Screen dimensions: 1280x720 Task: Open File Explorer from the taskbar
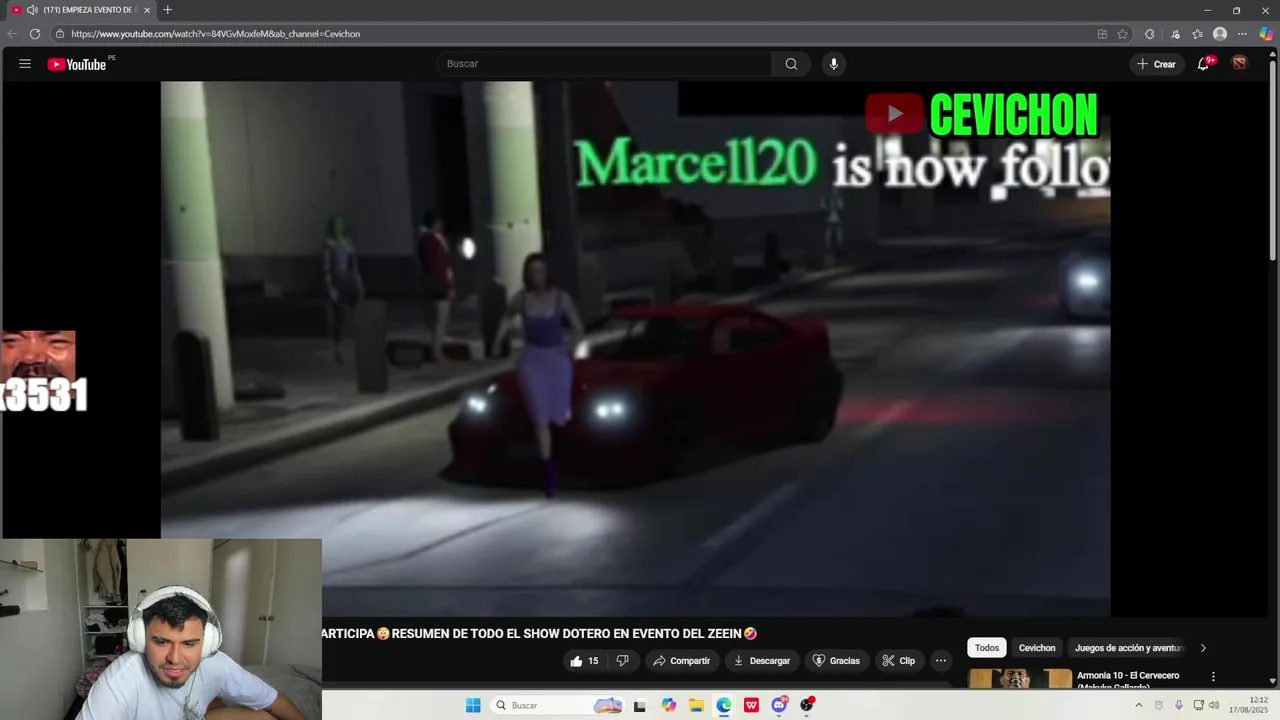[x=696, y=705]
